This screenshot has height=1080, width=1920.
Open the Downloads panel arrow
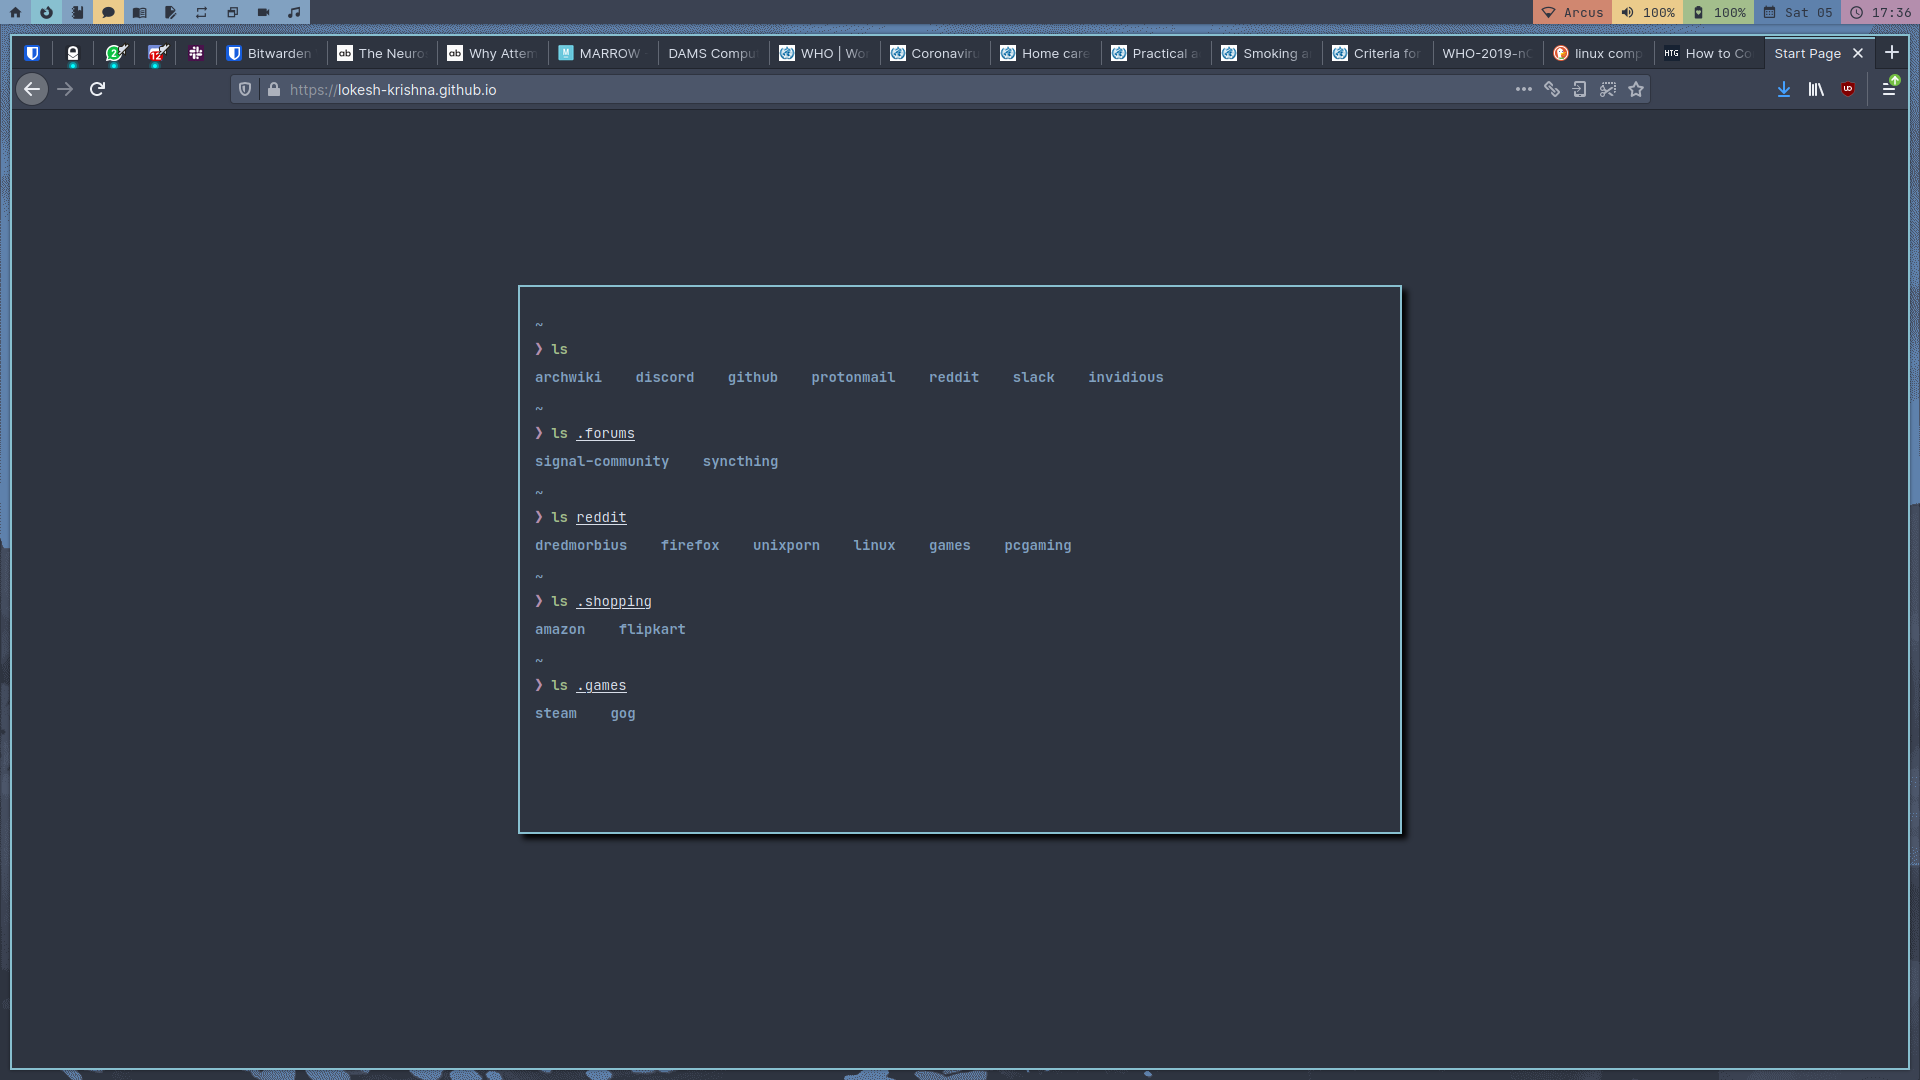[1783, 90]
